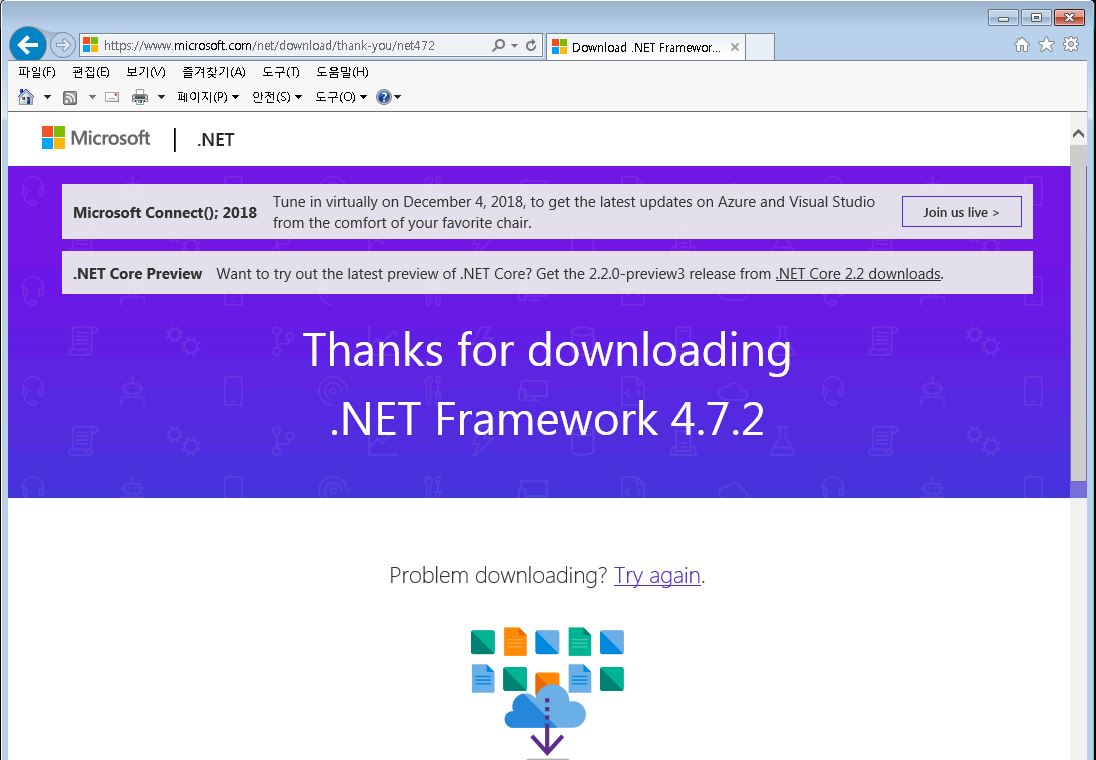Click the Join us live button
The height and width of the screenshot is (760, 1096).
[961, 212]
